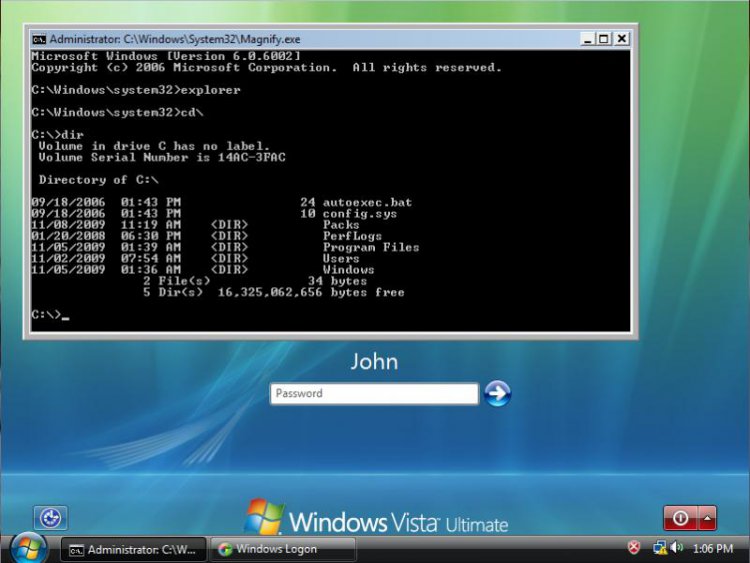
Task: Click the explorer command line
Action: [x=136, y=90]
